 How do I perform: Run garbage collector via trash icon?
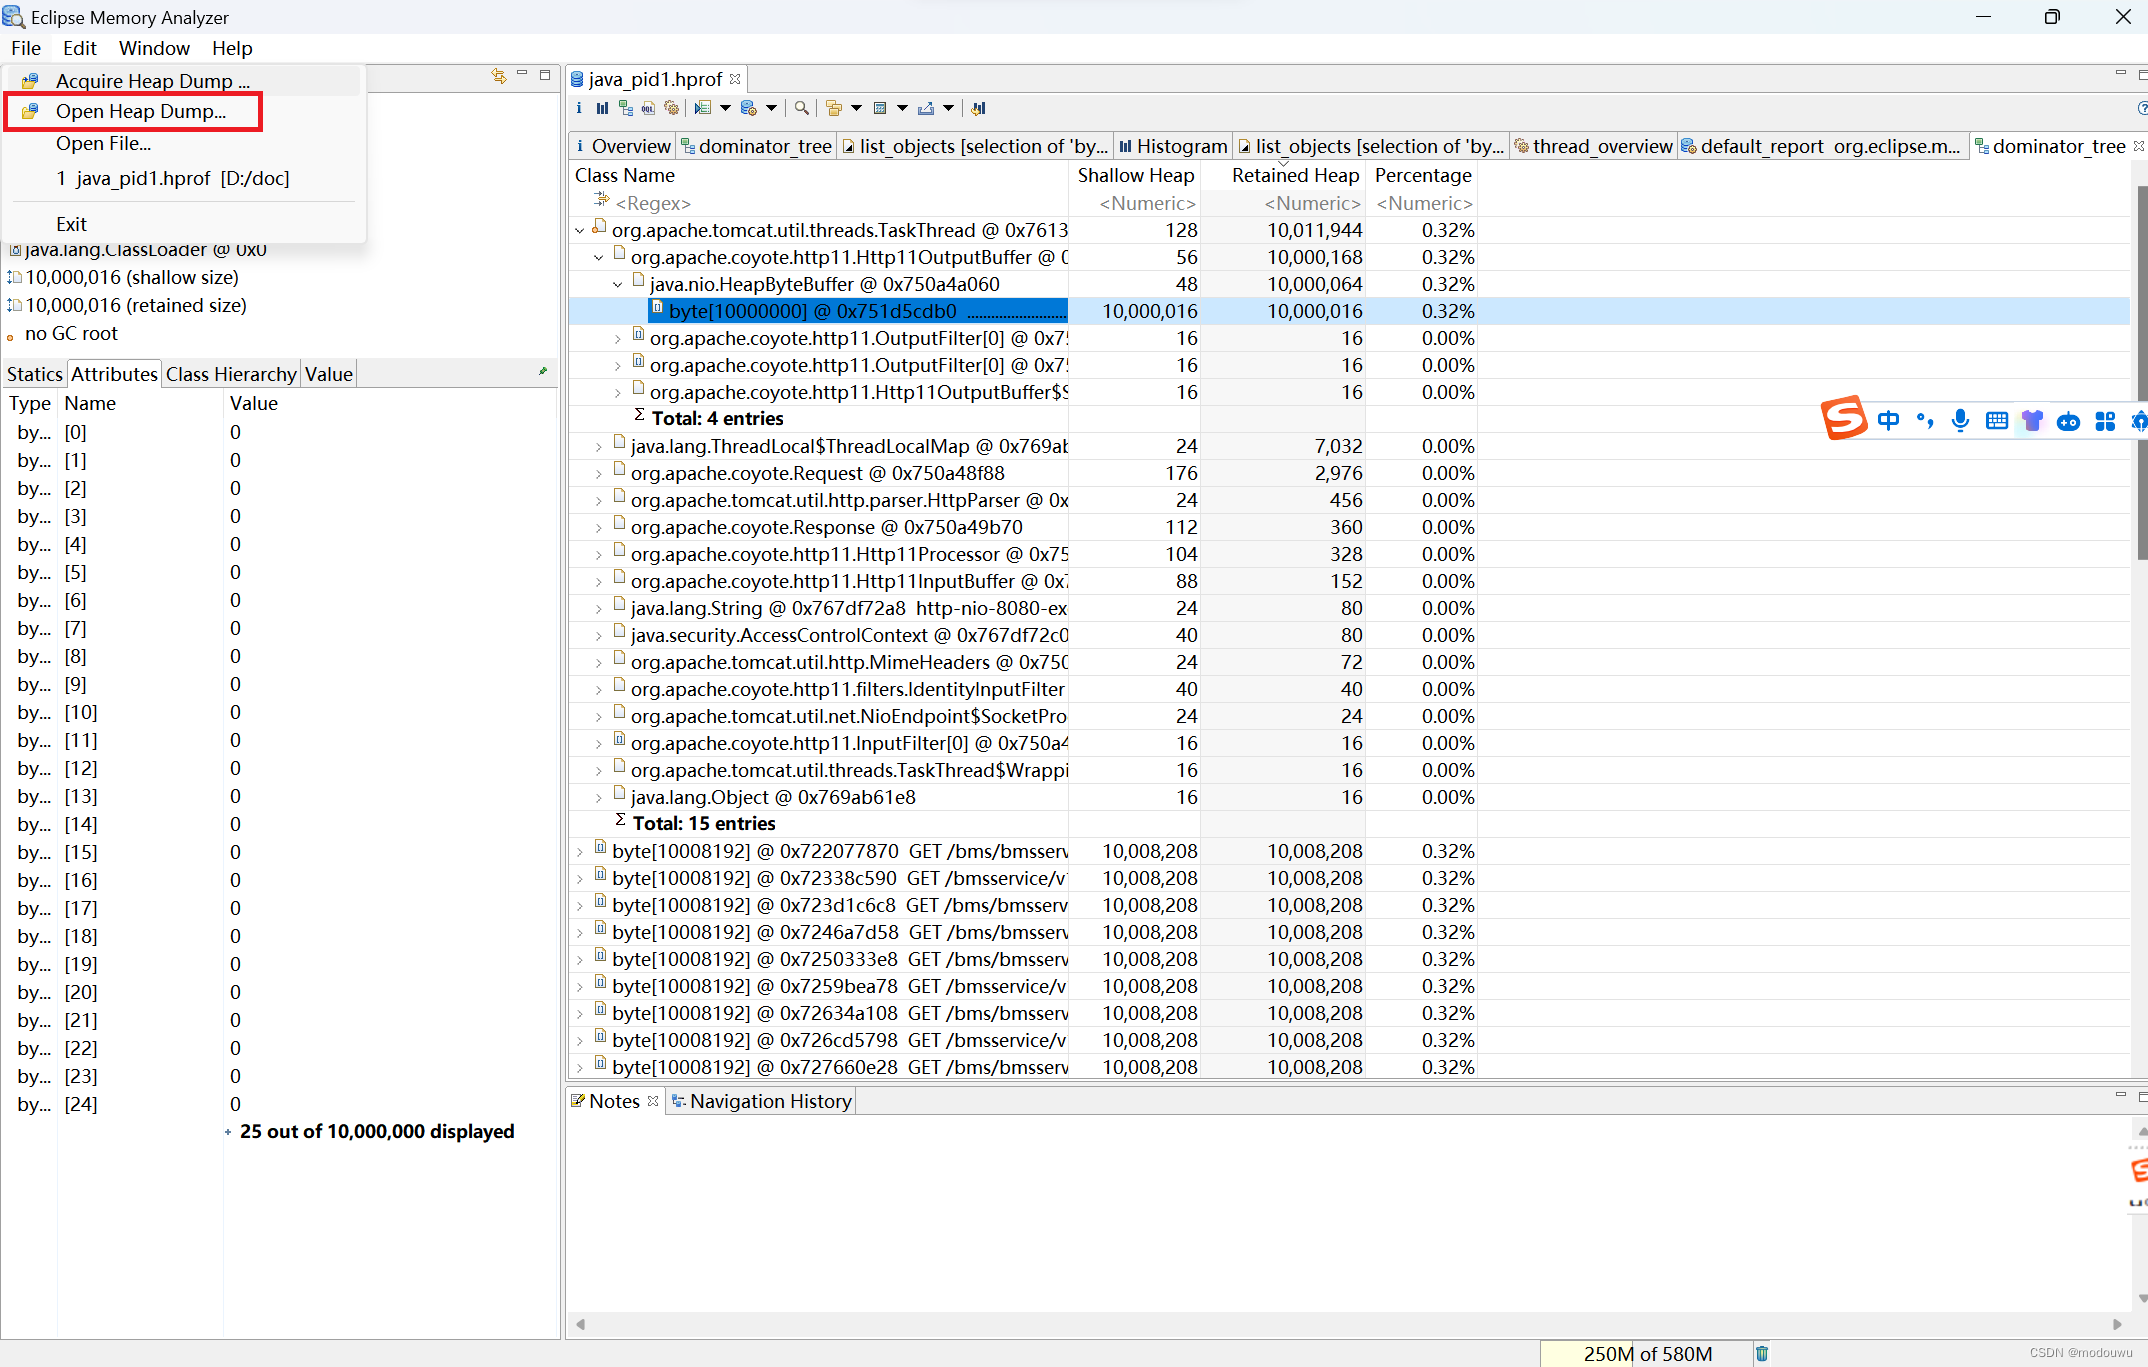[1762, 1353]
